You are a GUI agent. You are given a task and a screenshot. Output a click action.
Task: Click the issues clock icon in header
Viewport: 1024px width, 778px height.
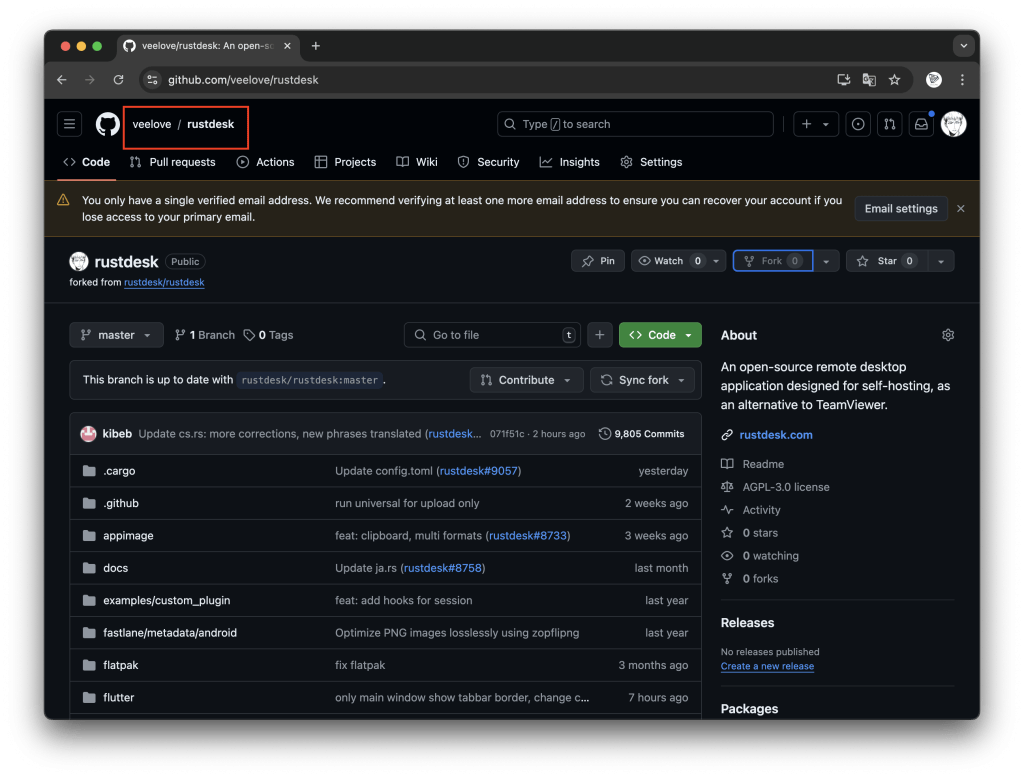[858, 124]
